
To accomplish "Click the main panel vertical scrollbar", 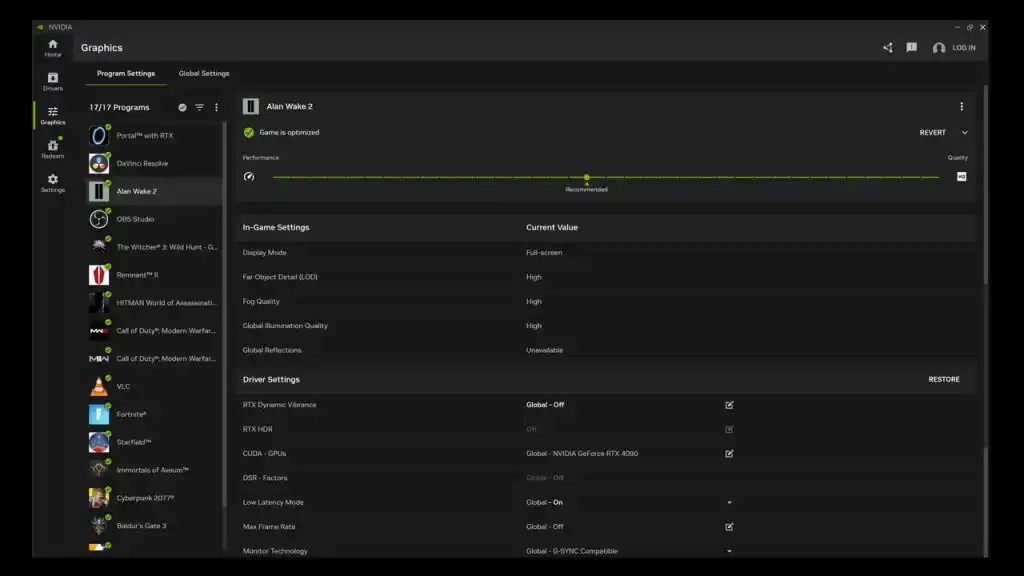I will click(985, 184).
